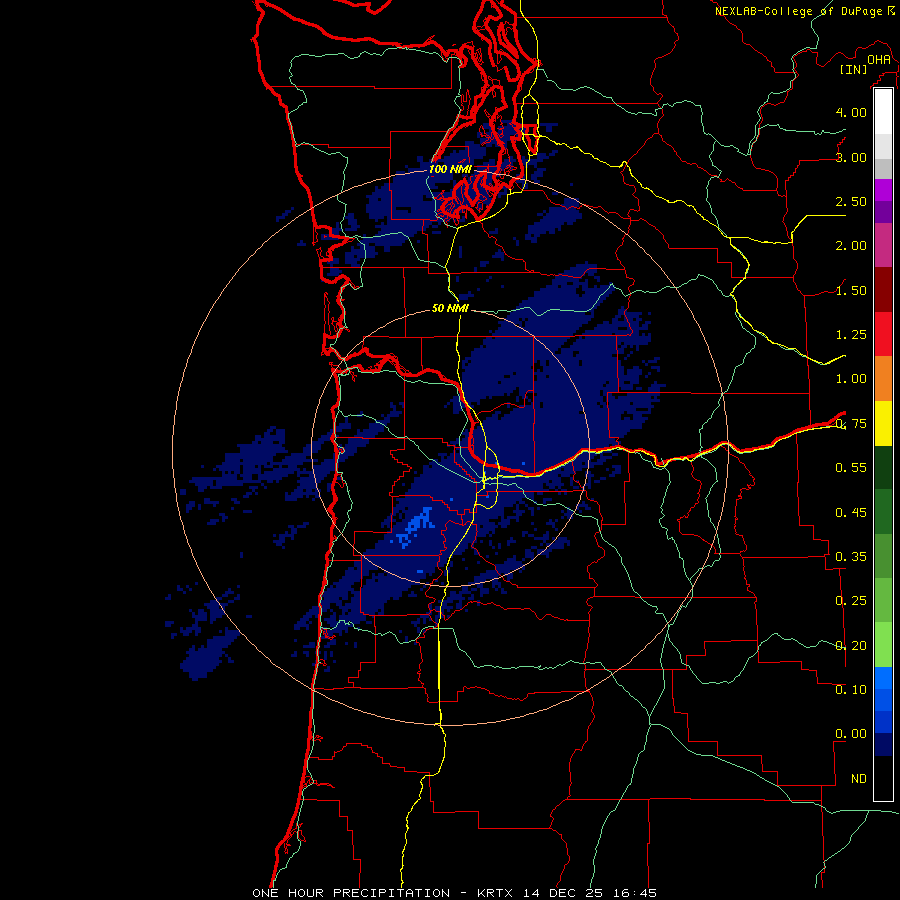Image resolution: width=900 pixels, height=900 pixels.
Task: Select the black ND legend swatch
Action: (883, 778)
